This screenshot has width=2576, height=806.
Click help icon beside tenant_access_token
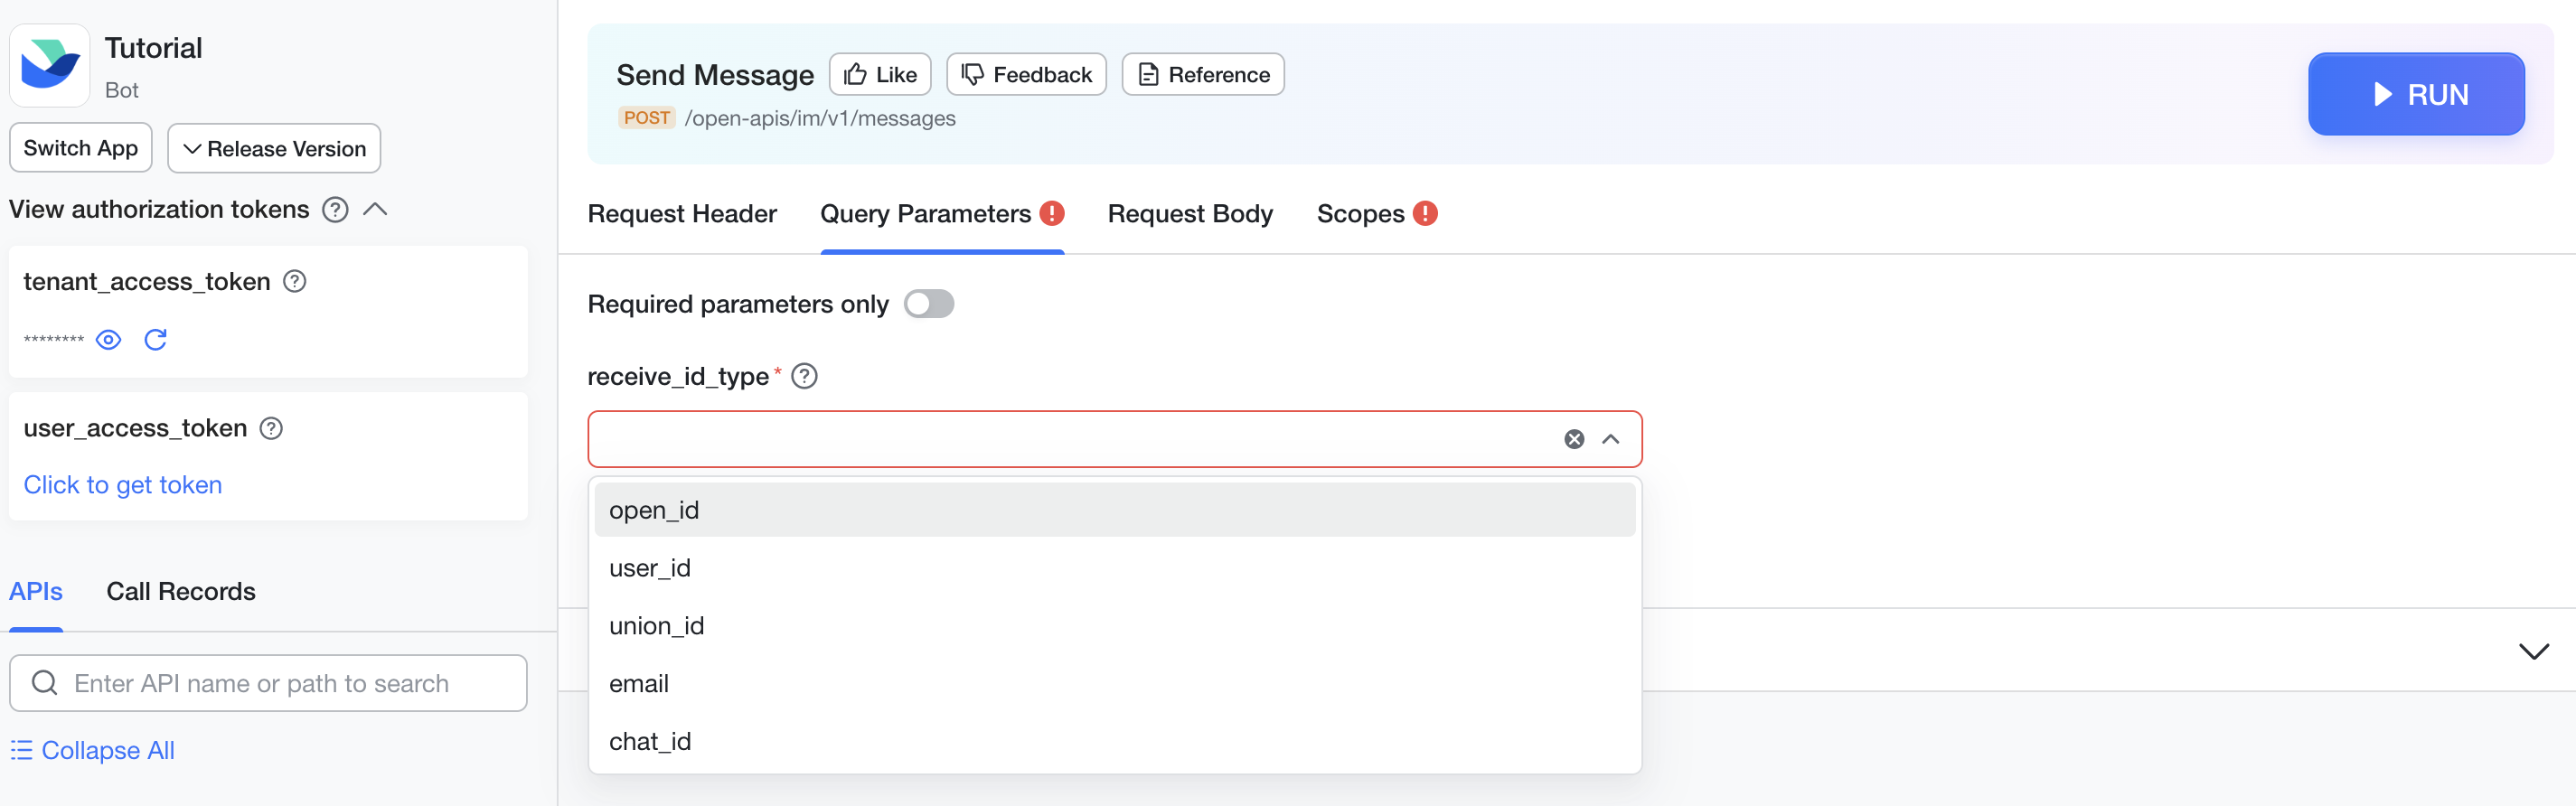tap(294, 282)
